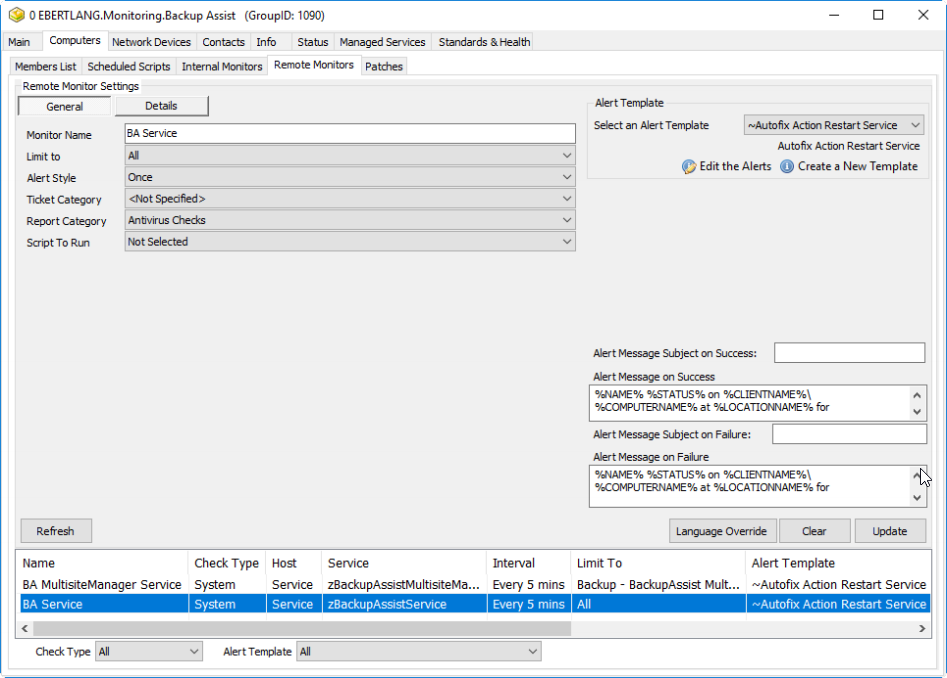Click the Clear button
947x678 pixels.
click(814, 531)
